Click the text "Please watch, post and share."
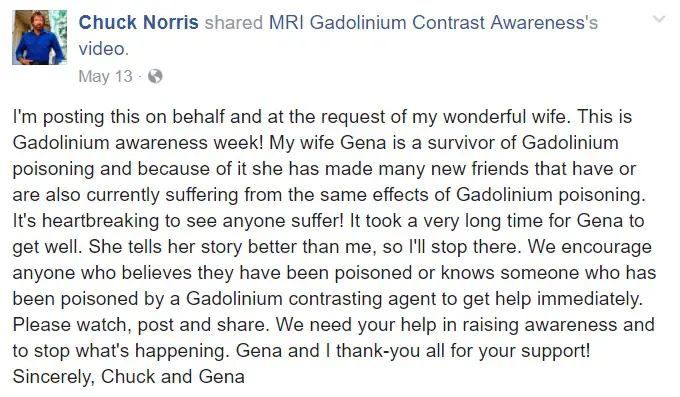The height and width of the screenshot is (397, 680). click(141, 325)
